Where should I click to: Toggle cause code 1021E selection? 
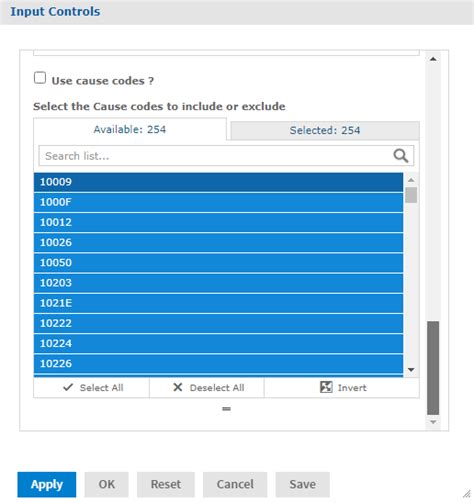218,303
